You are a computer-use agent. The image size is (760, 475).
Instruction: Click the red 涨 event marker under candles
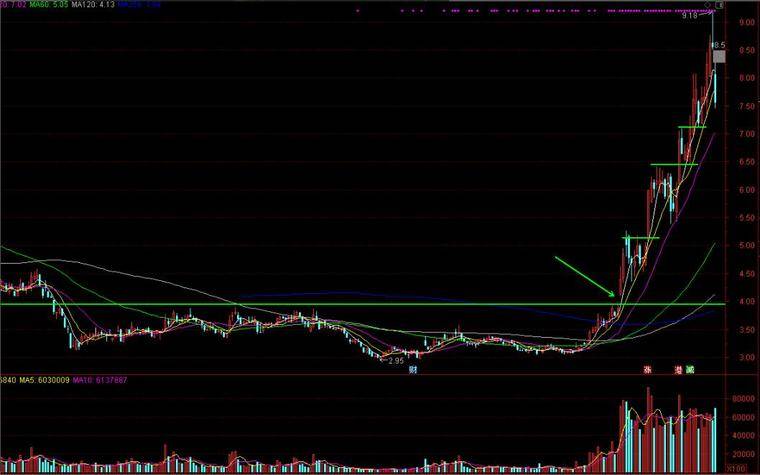pyautogui.click(x=647, y=370)
